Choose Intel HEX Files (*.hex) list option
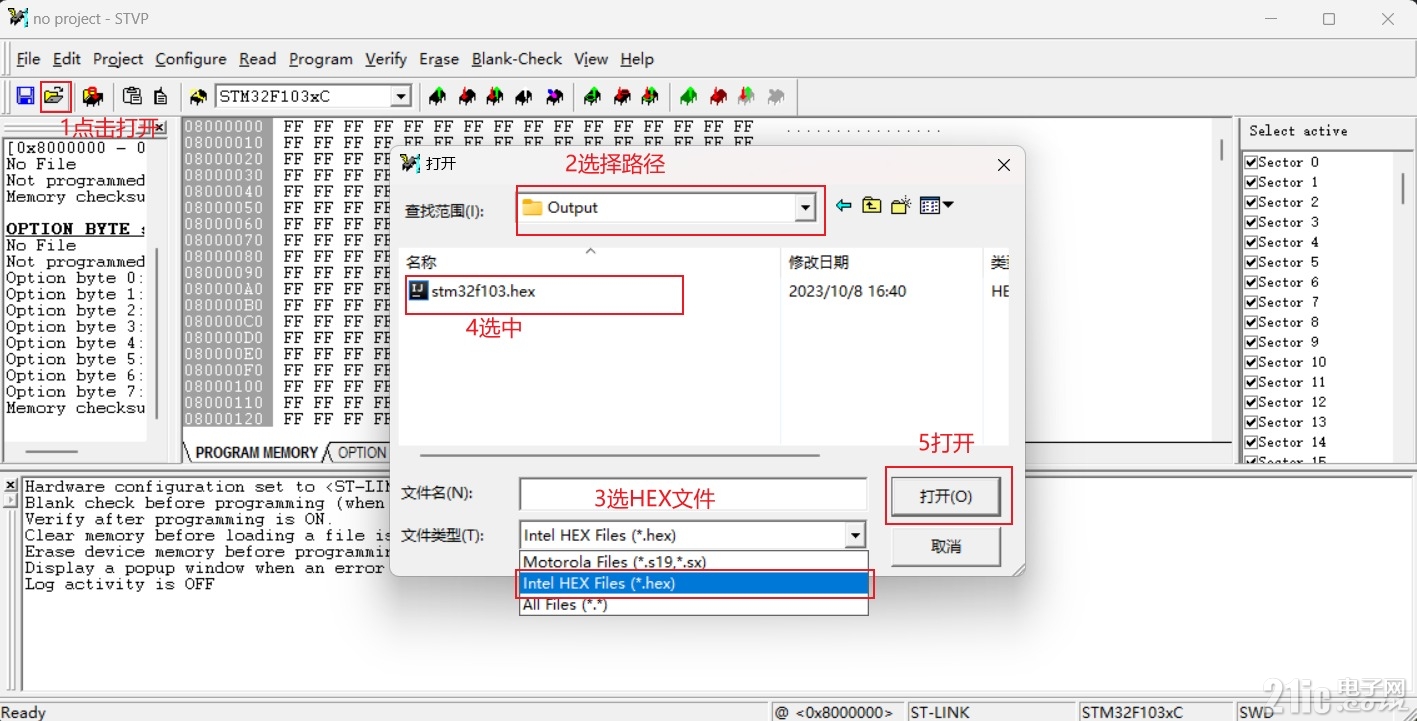 [x=693, y=583]
